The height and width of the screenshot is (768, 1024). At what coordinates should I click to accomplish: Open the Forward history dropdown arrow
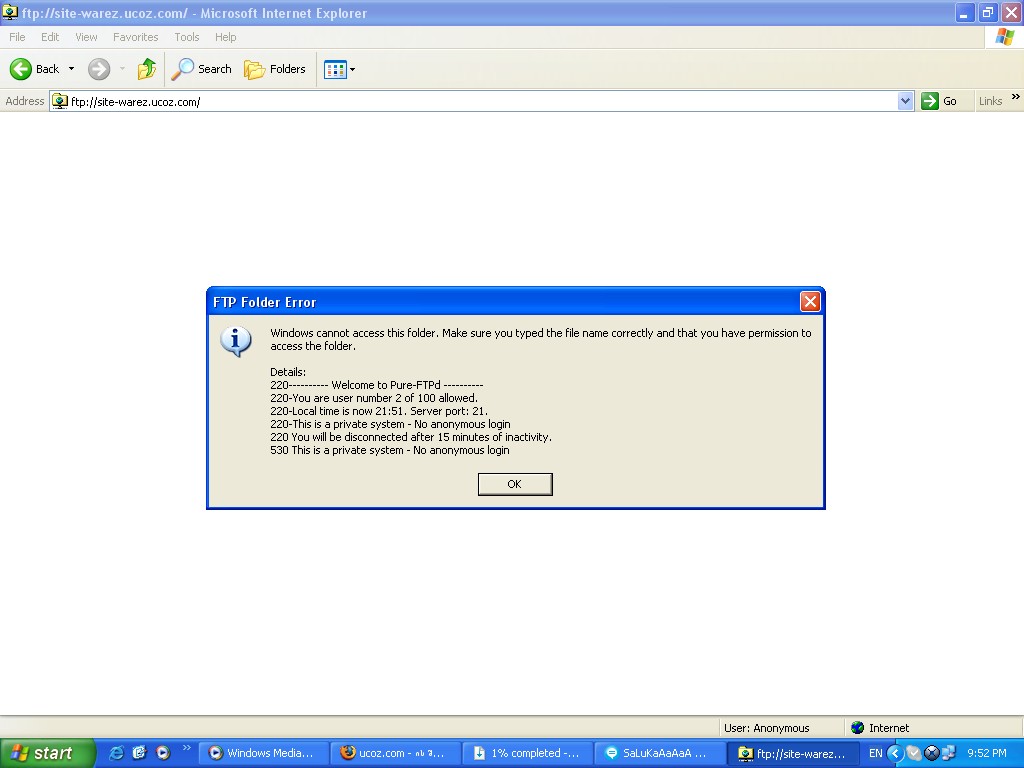(x=122, y=69)
